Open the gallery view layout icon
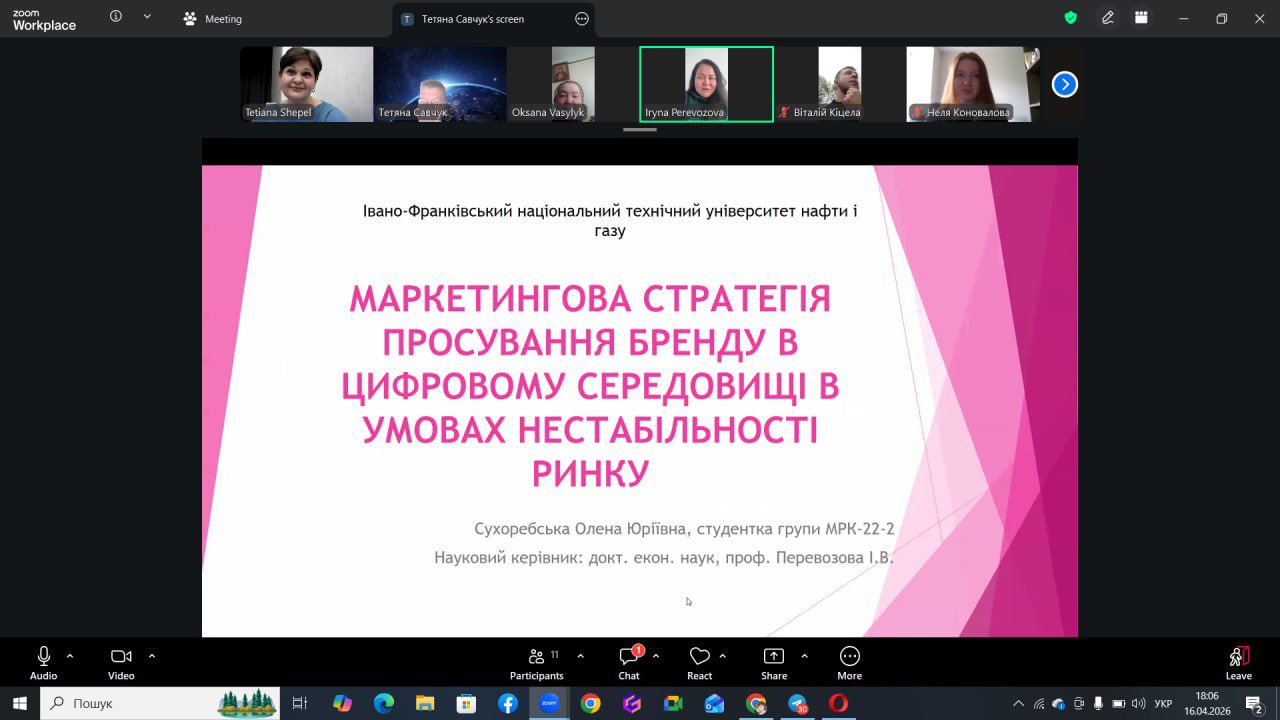The width and height of the screenshot is (1280, 720). coord(1141,18)
